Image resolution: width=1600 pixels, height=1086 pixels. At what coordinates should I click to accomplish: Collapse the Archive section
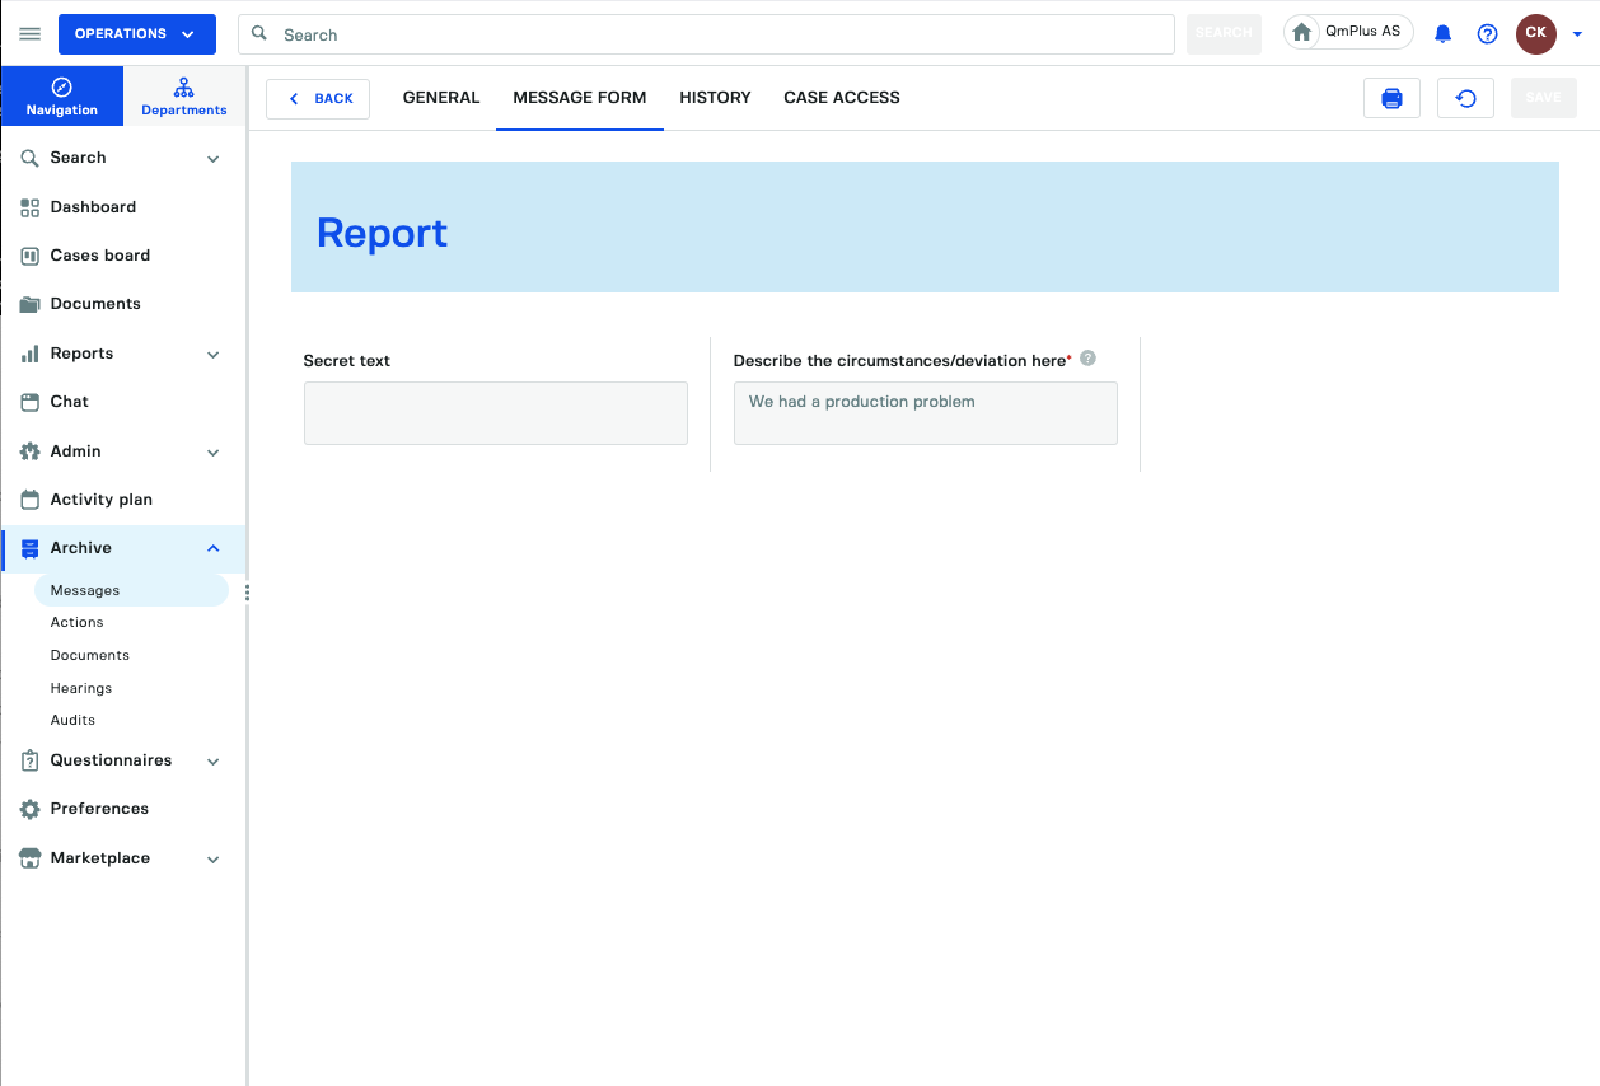tap(213, 548)
